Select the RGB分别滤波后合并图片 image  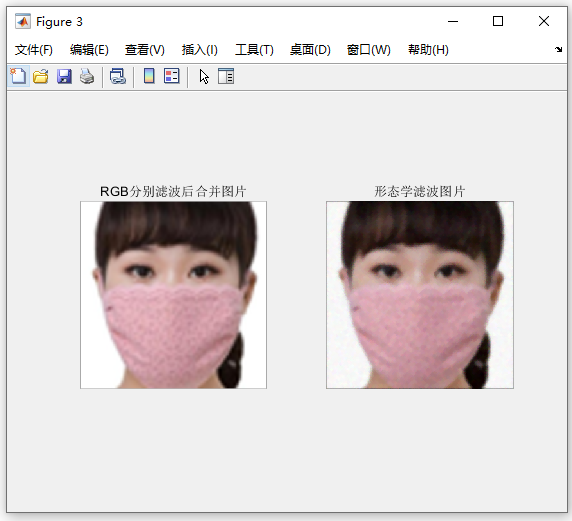pos(173,295)
